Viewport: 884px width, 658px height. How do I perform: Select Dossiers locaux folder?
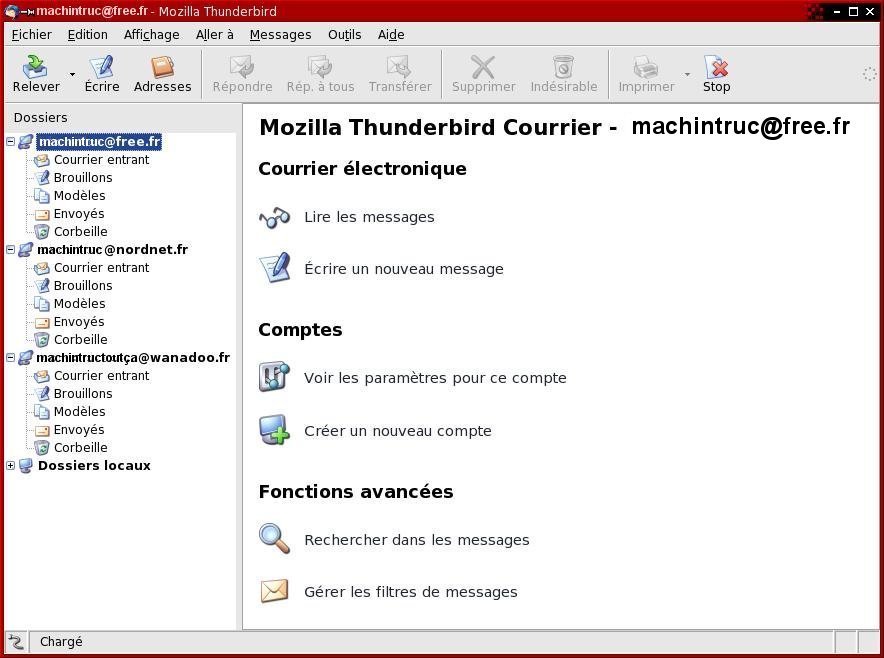coord(94,466)
